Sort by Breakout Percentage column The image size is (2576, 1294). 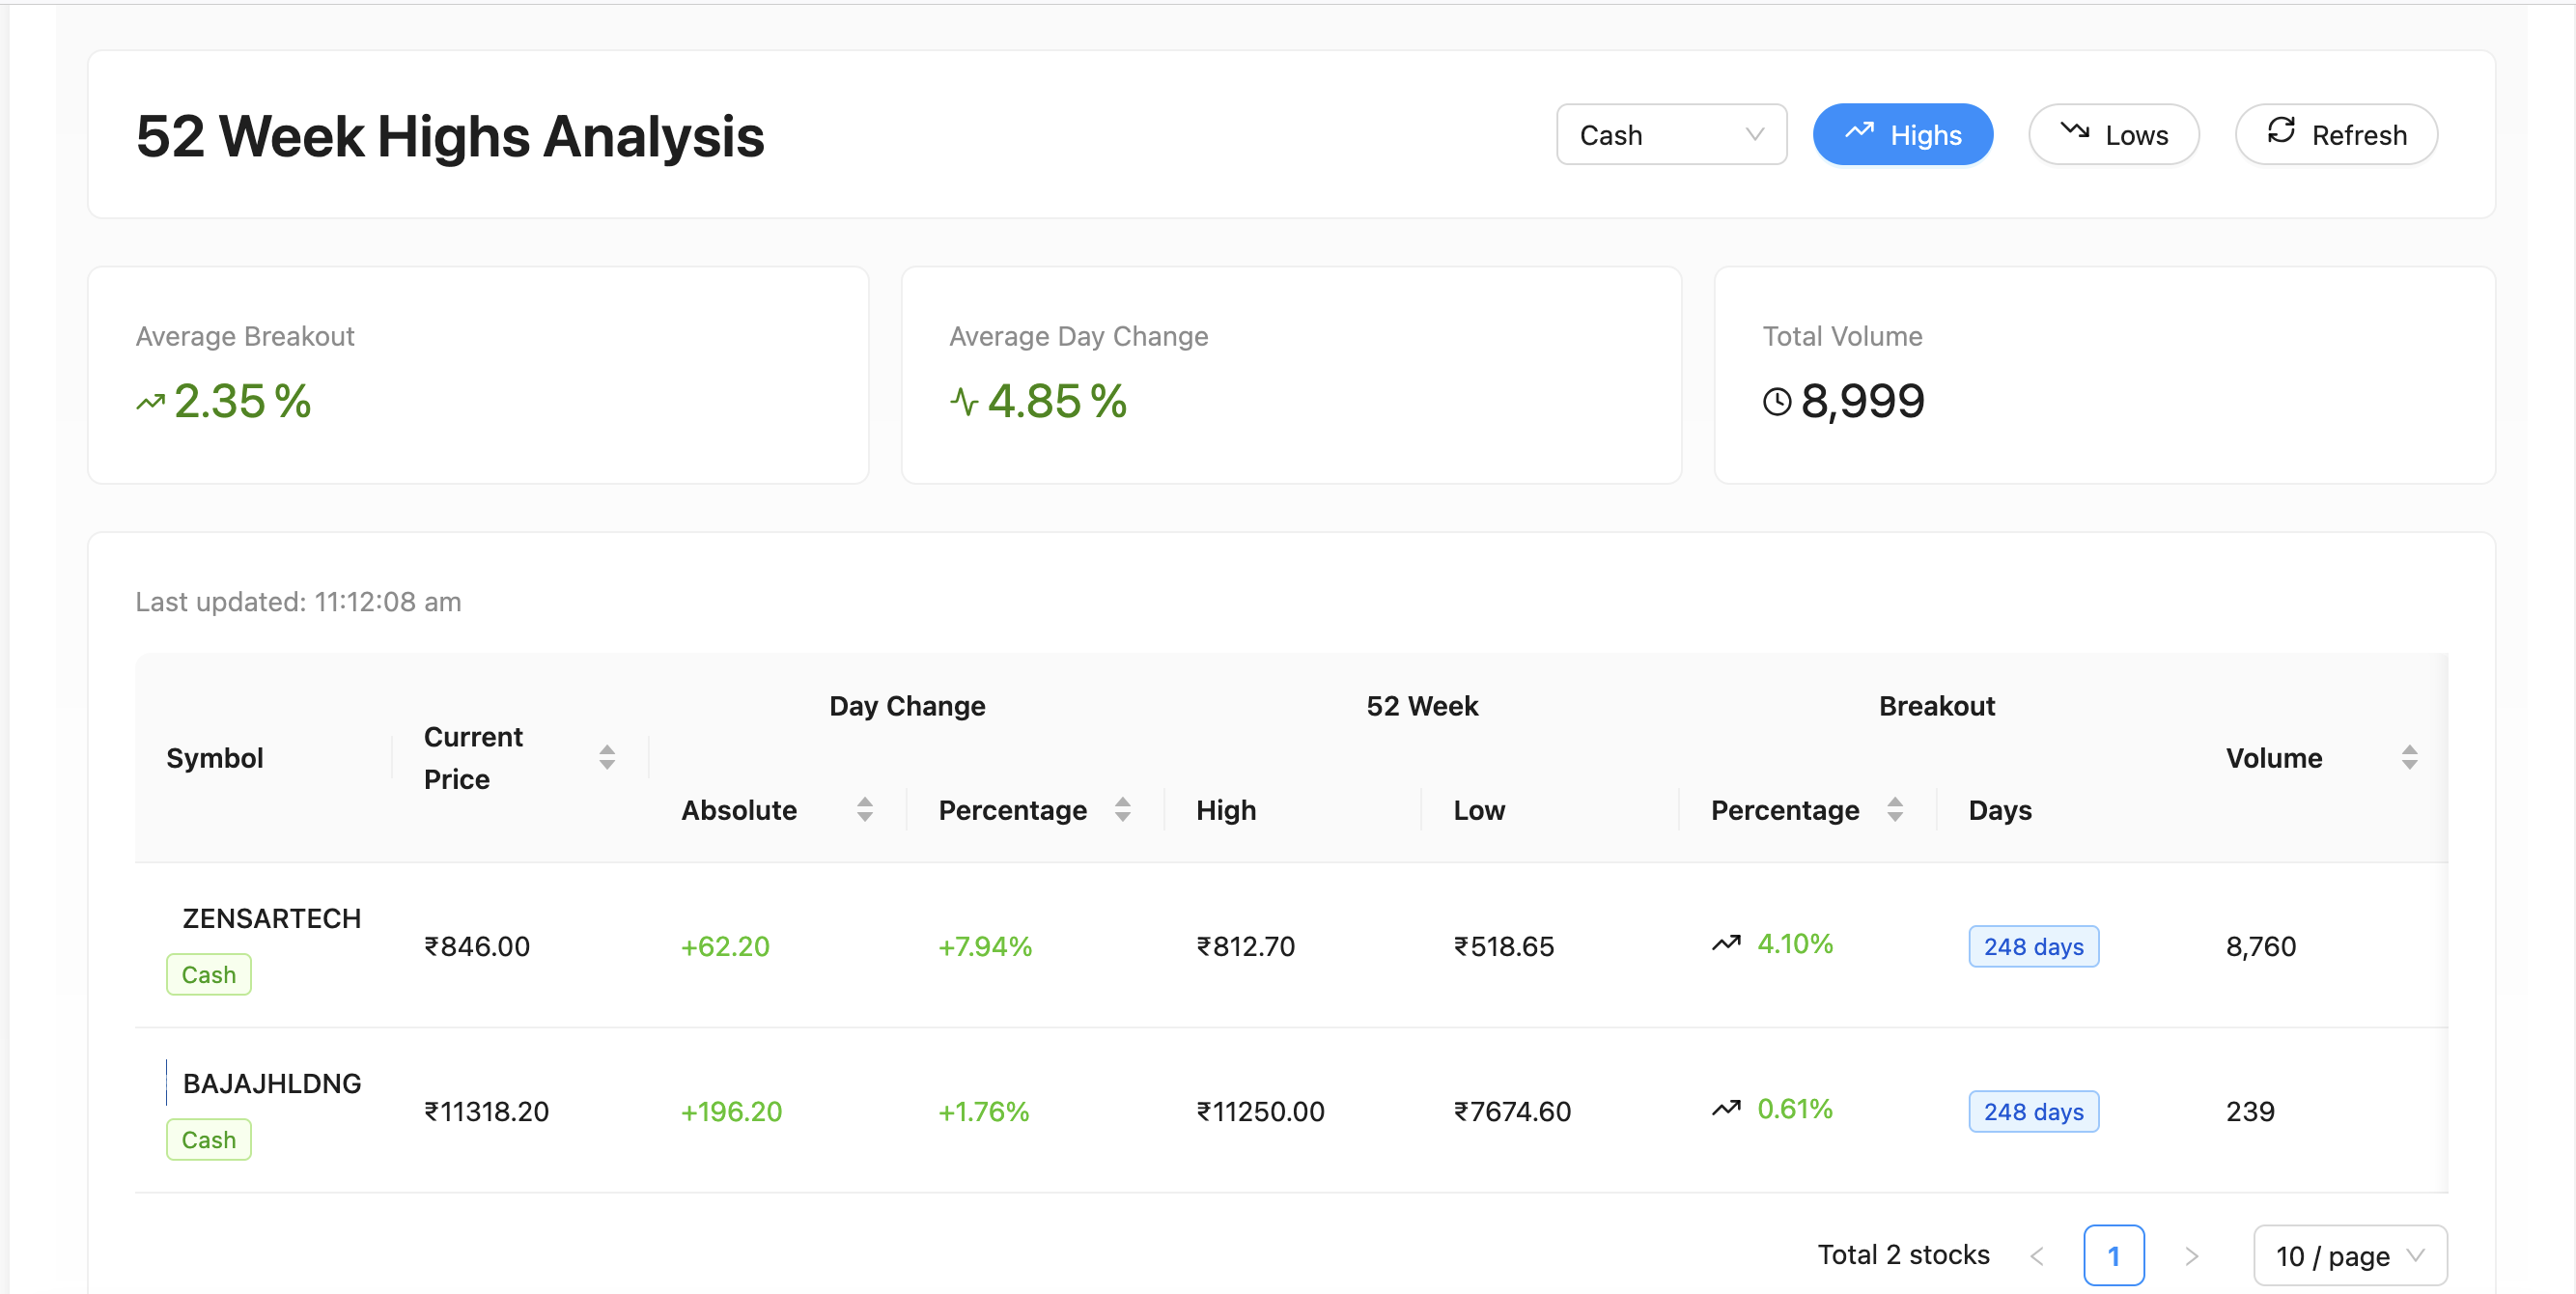1895,809
